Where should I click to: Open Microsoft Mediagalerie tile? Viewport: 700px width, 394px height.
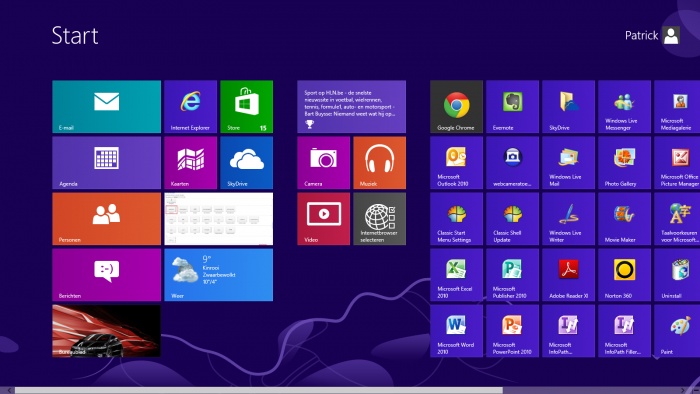tap(677, 107)
